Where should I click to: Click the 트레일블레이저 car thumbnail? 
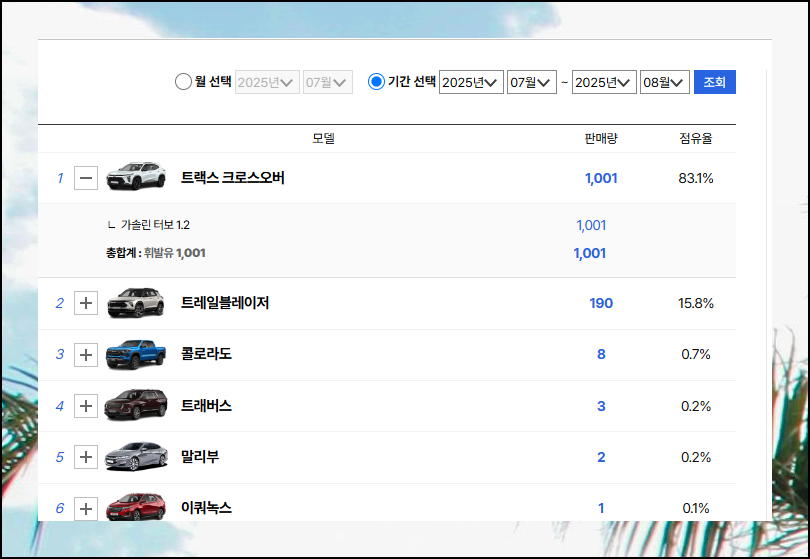[136, 302]
